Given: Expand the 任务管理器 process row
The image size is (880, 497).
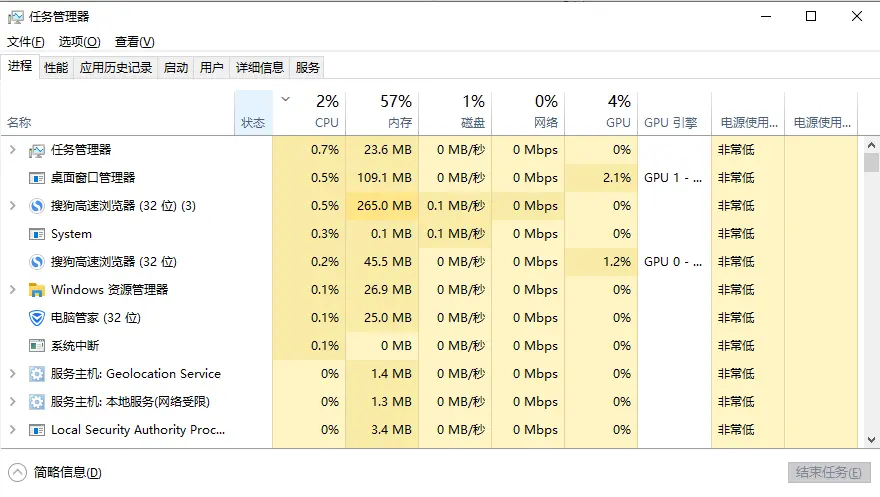Looking at the screenshot, I should [x=12, y=150].
